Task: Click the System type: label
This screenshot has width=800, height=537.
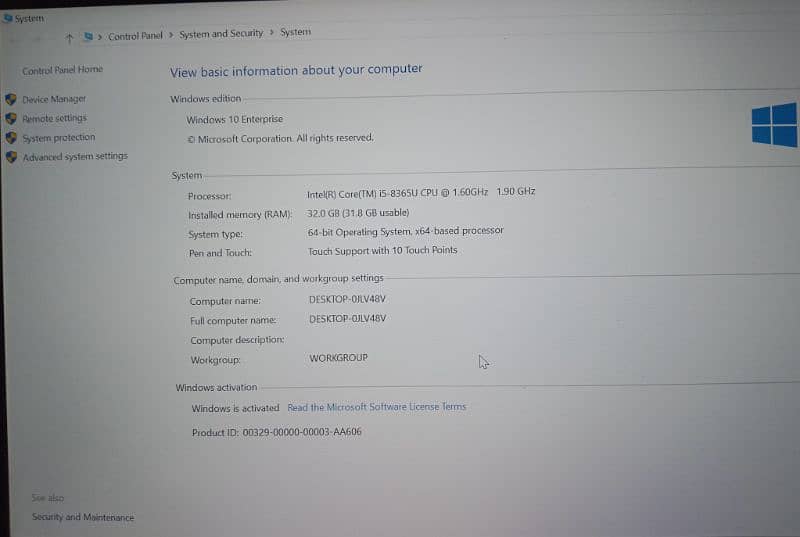Action: coord(215,235)
